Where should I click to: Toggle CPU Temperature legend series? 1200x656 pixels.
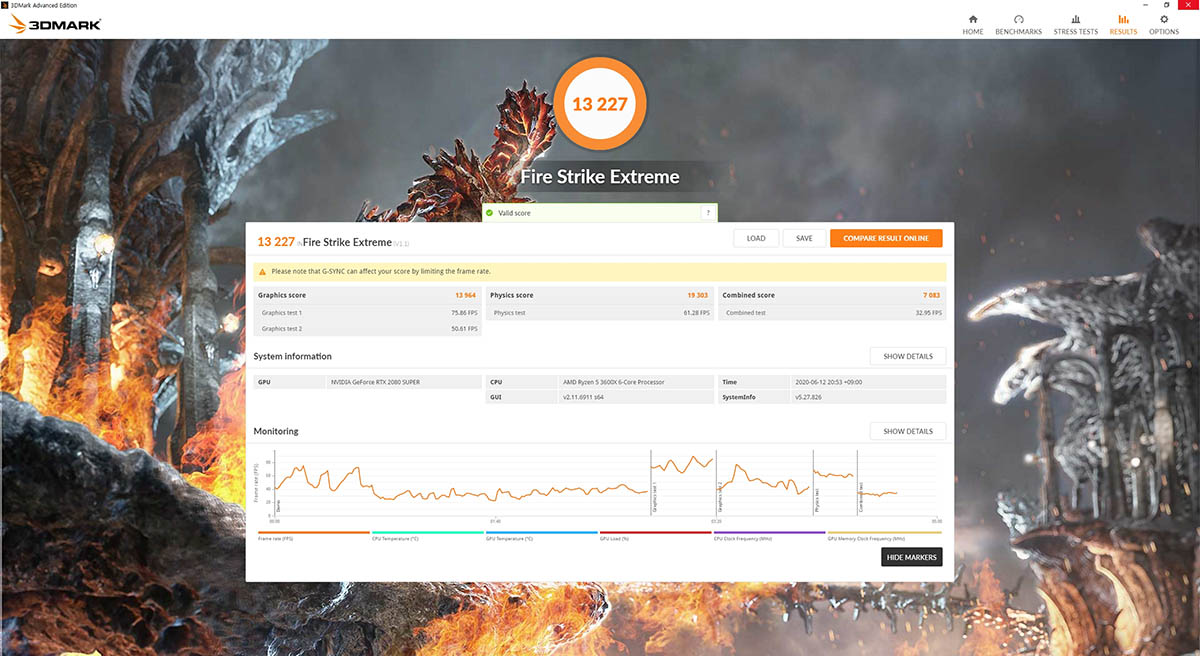(427, 535)
